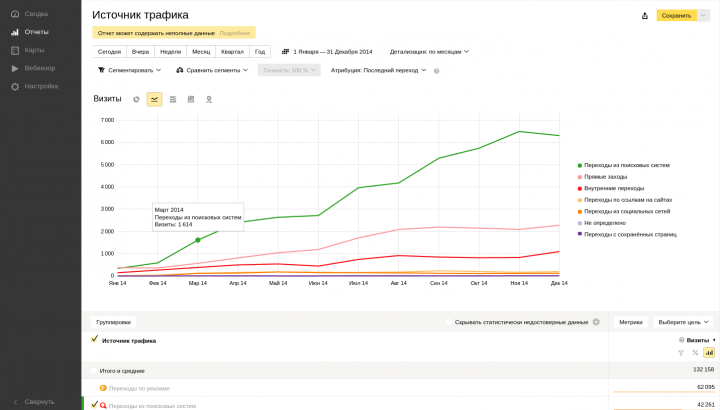This screenshot has height=410, width=720.
Task: Click the export report icon beside Сохранить
Action: [645, 16]
